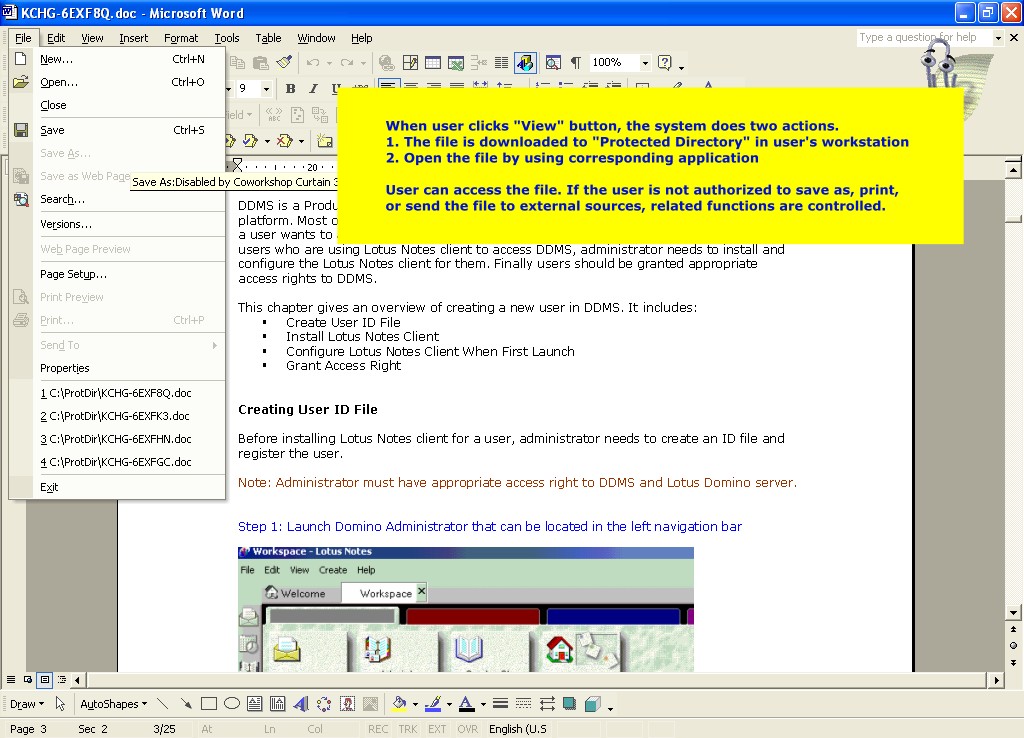
Task: Open the Zoom percentage dropdown
Action: point(645,63)
